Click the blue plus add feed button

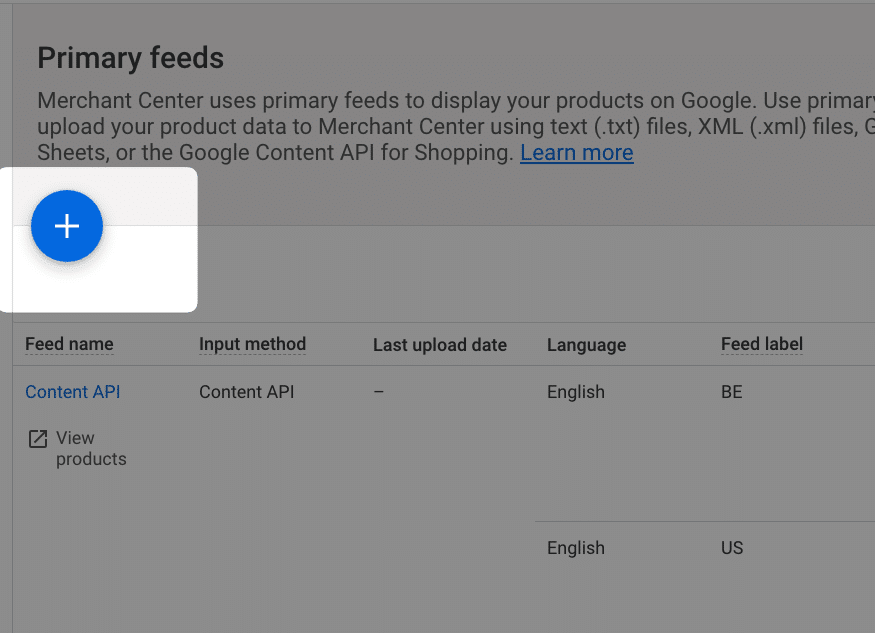67,226
